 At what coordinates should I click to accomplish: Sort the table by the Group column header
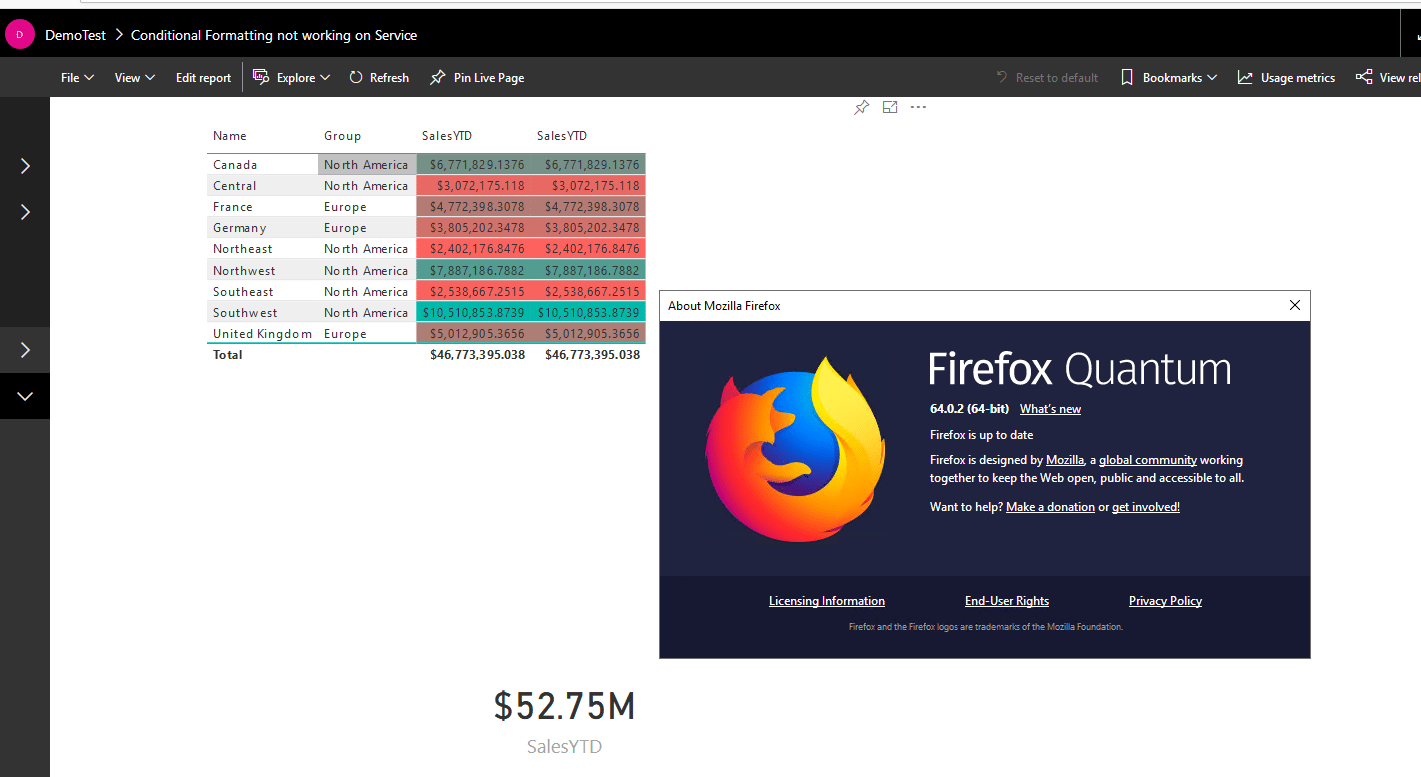[x=342, y=136]
